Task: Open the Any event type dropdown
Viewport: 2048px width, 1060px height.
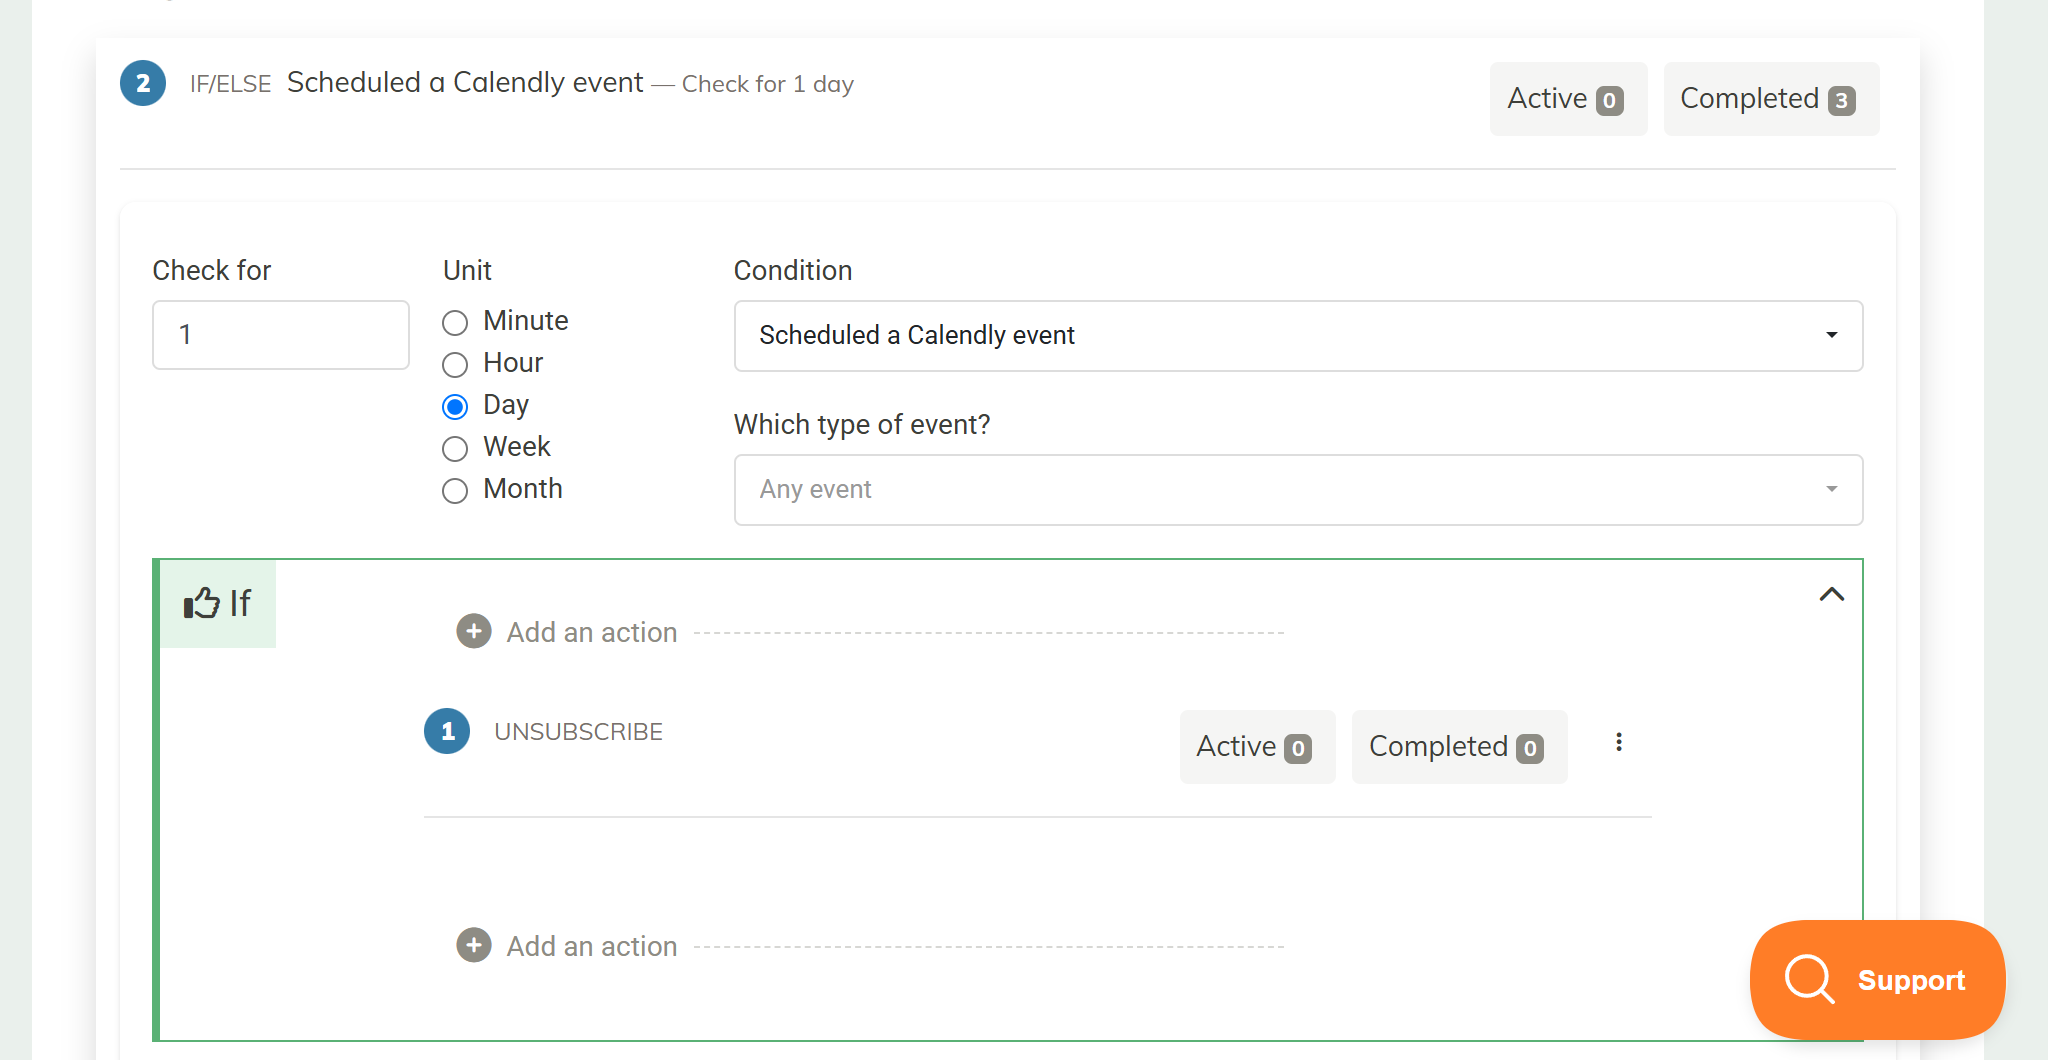Action: (x=1298, y=489)
